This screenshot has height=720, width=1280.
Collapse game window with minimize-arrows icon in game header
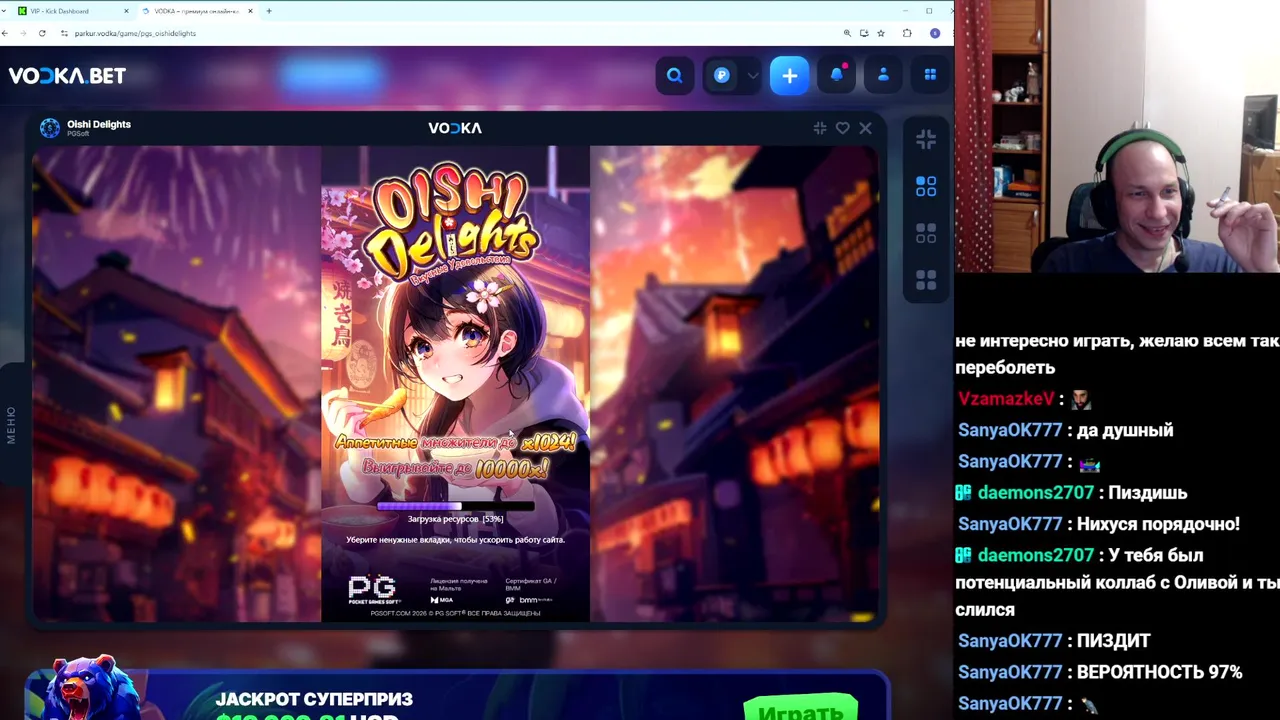click(x=820, y=128)
